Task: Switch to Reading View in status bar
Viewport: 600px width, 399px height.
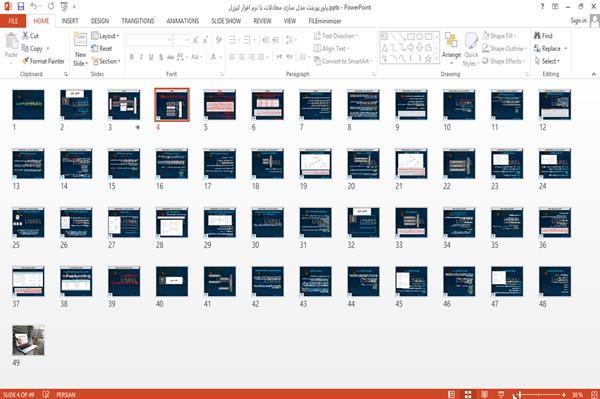Action: (484, 394)
